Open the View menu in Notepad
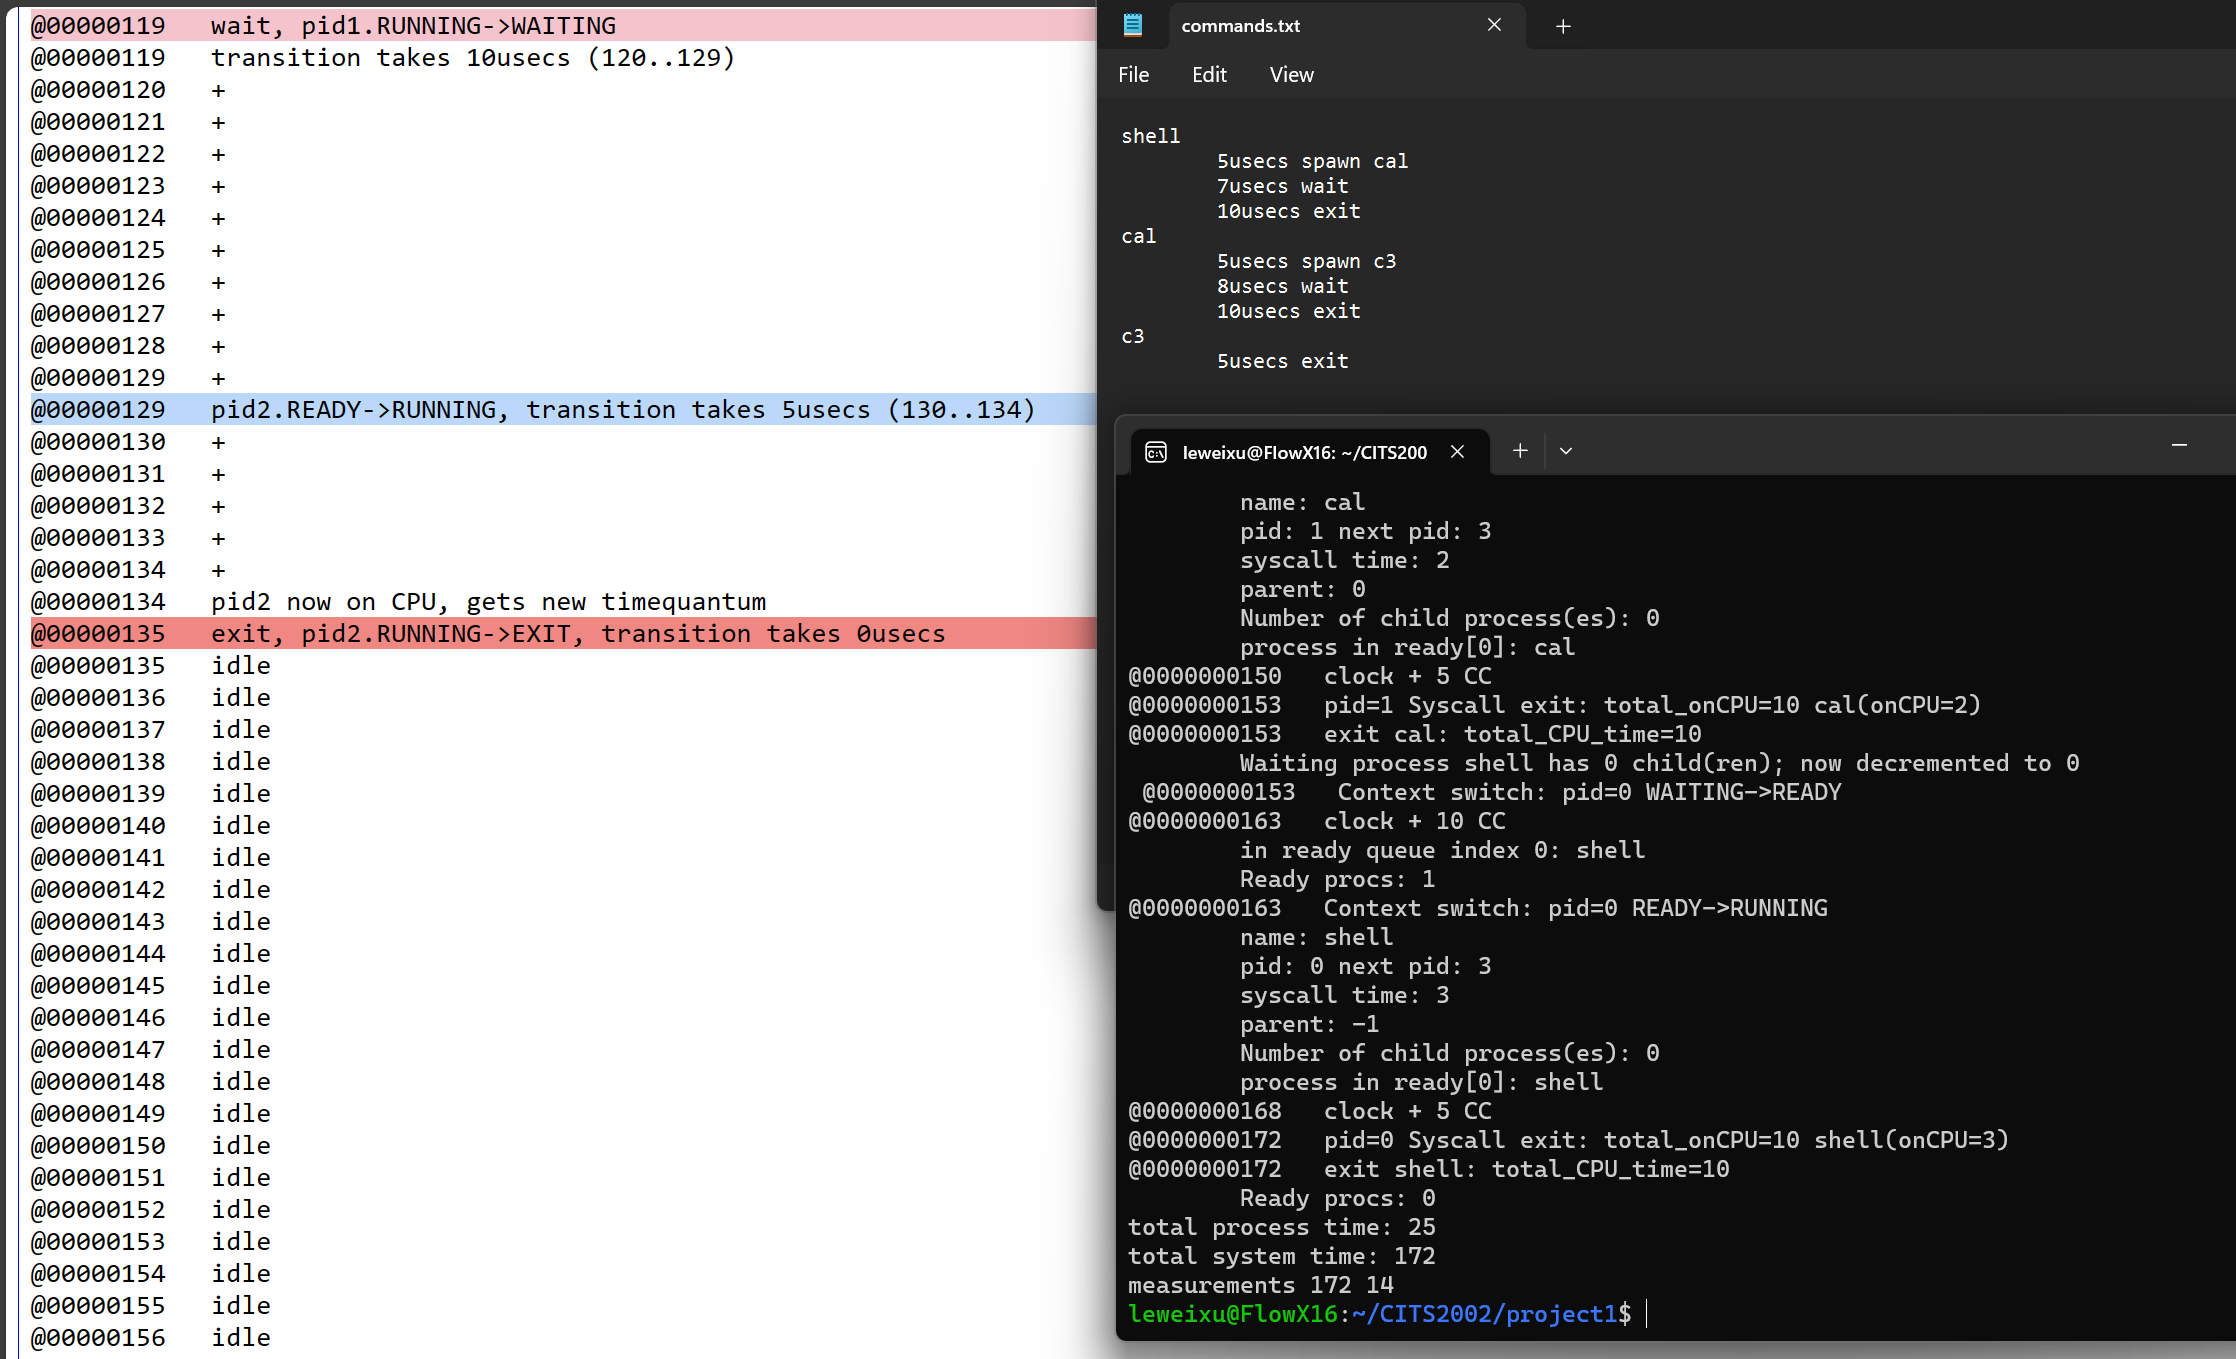 click(x=1291, y=75)
